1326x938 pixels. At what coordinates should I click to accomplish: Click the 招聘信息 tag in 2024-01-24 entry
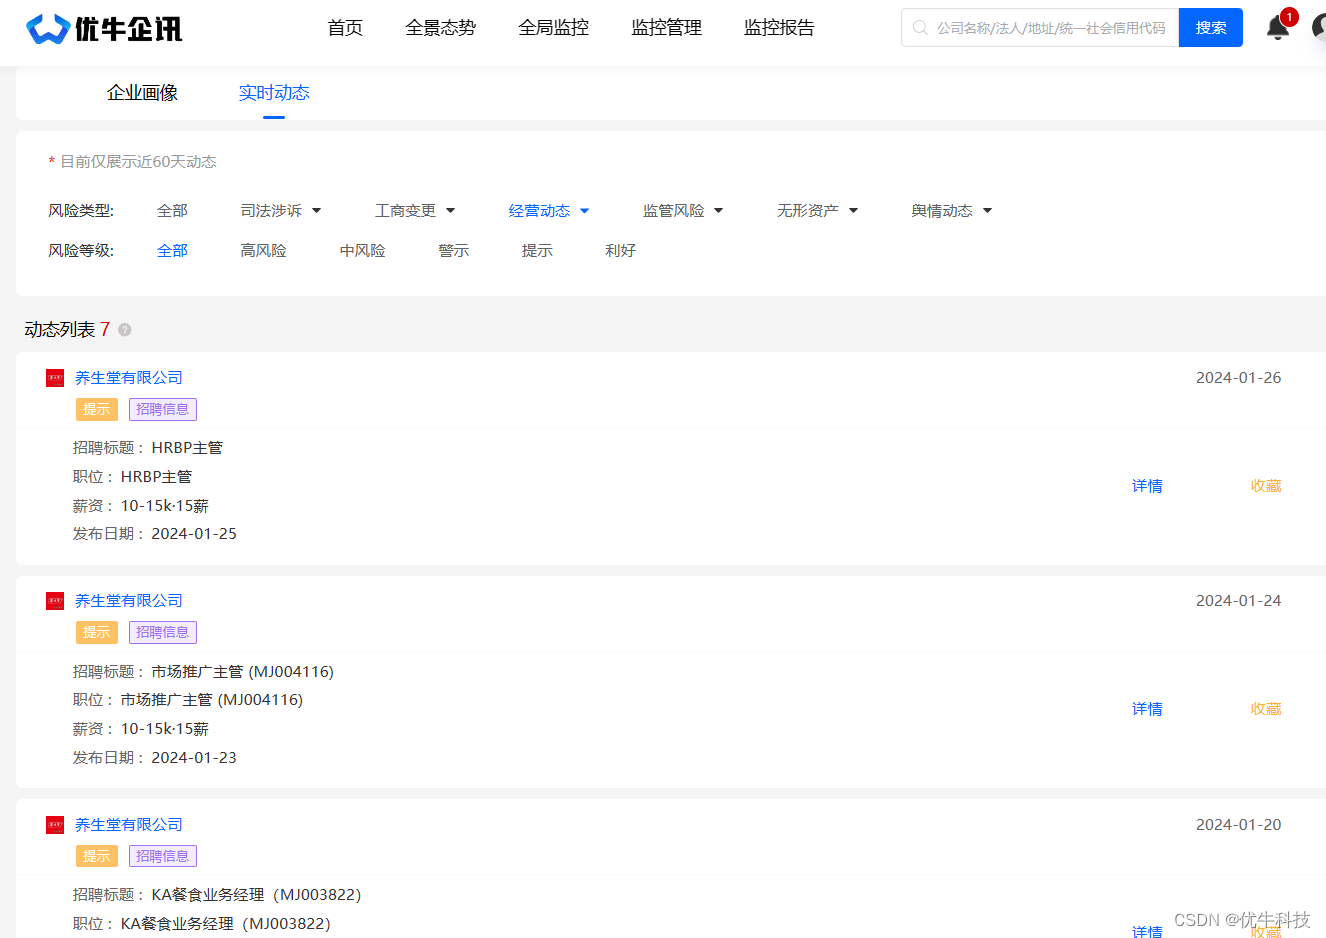point(163,632)
